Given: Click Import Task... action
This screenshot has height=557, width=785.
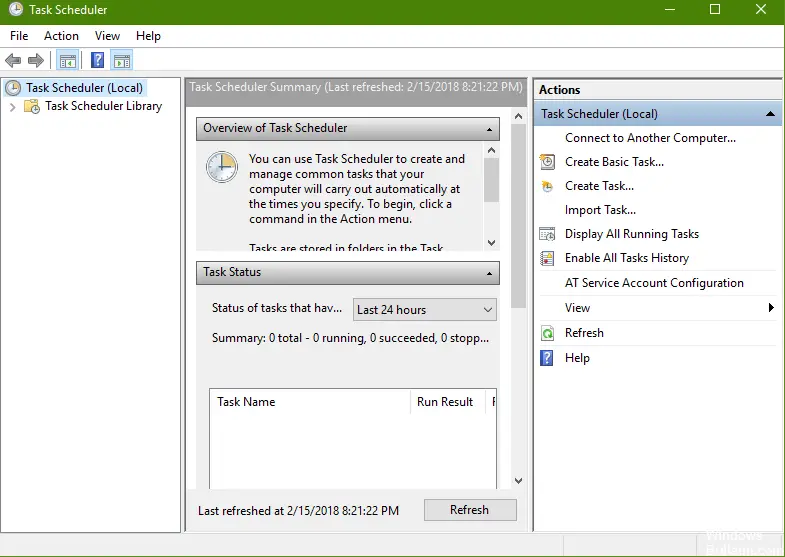Looking at the screenshot, I should click(x=600, y=210).
